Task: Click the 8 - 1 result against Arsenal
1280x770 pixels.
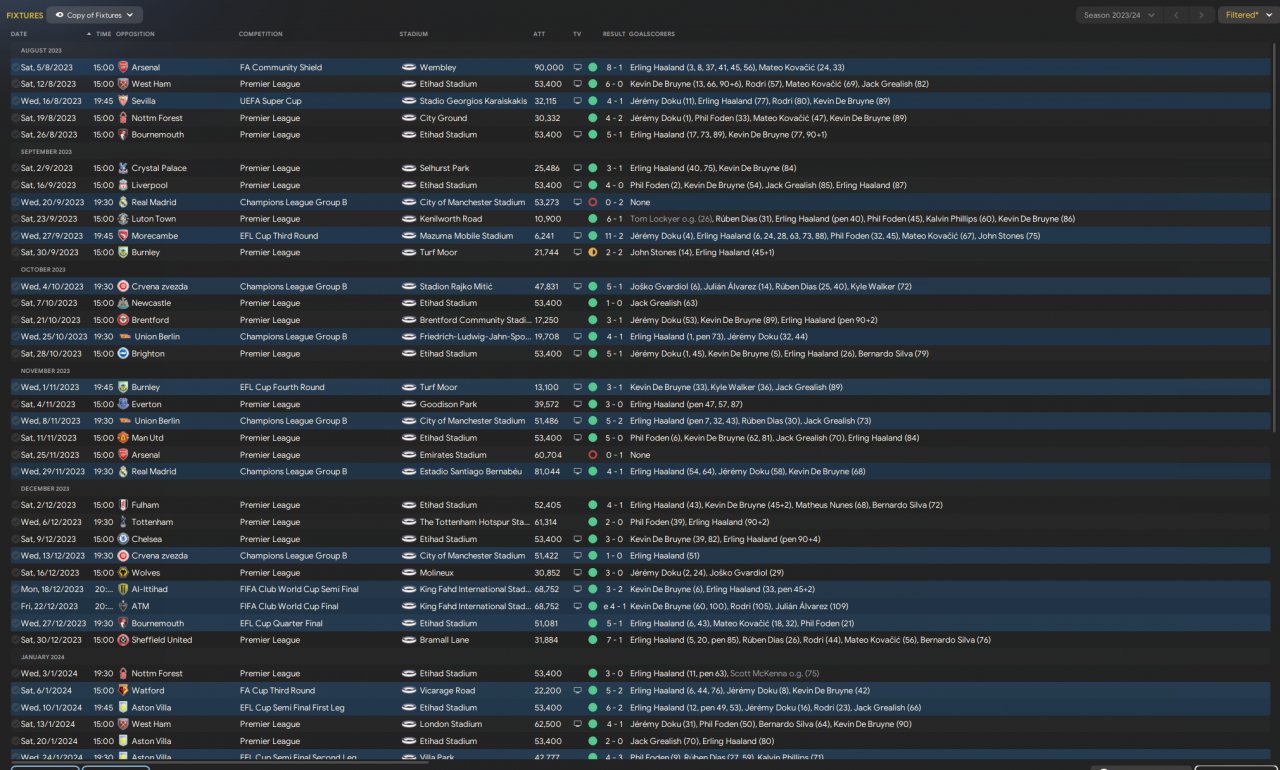Action: 614,68
